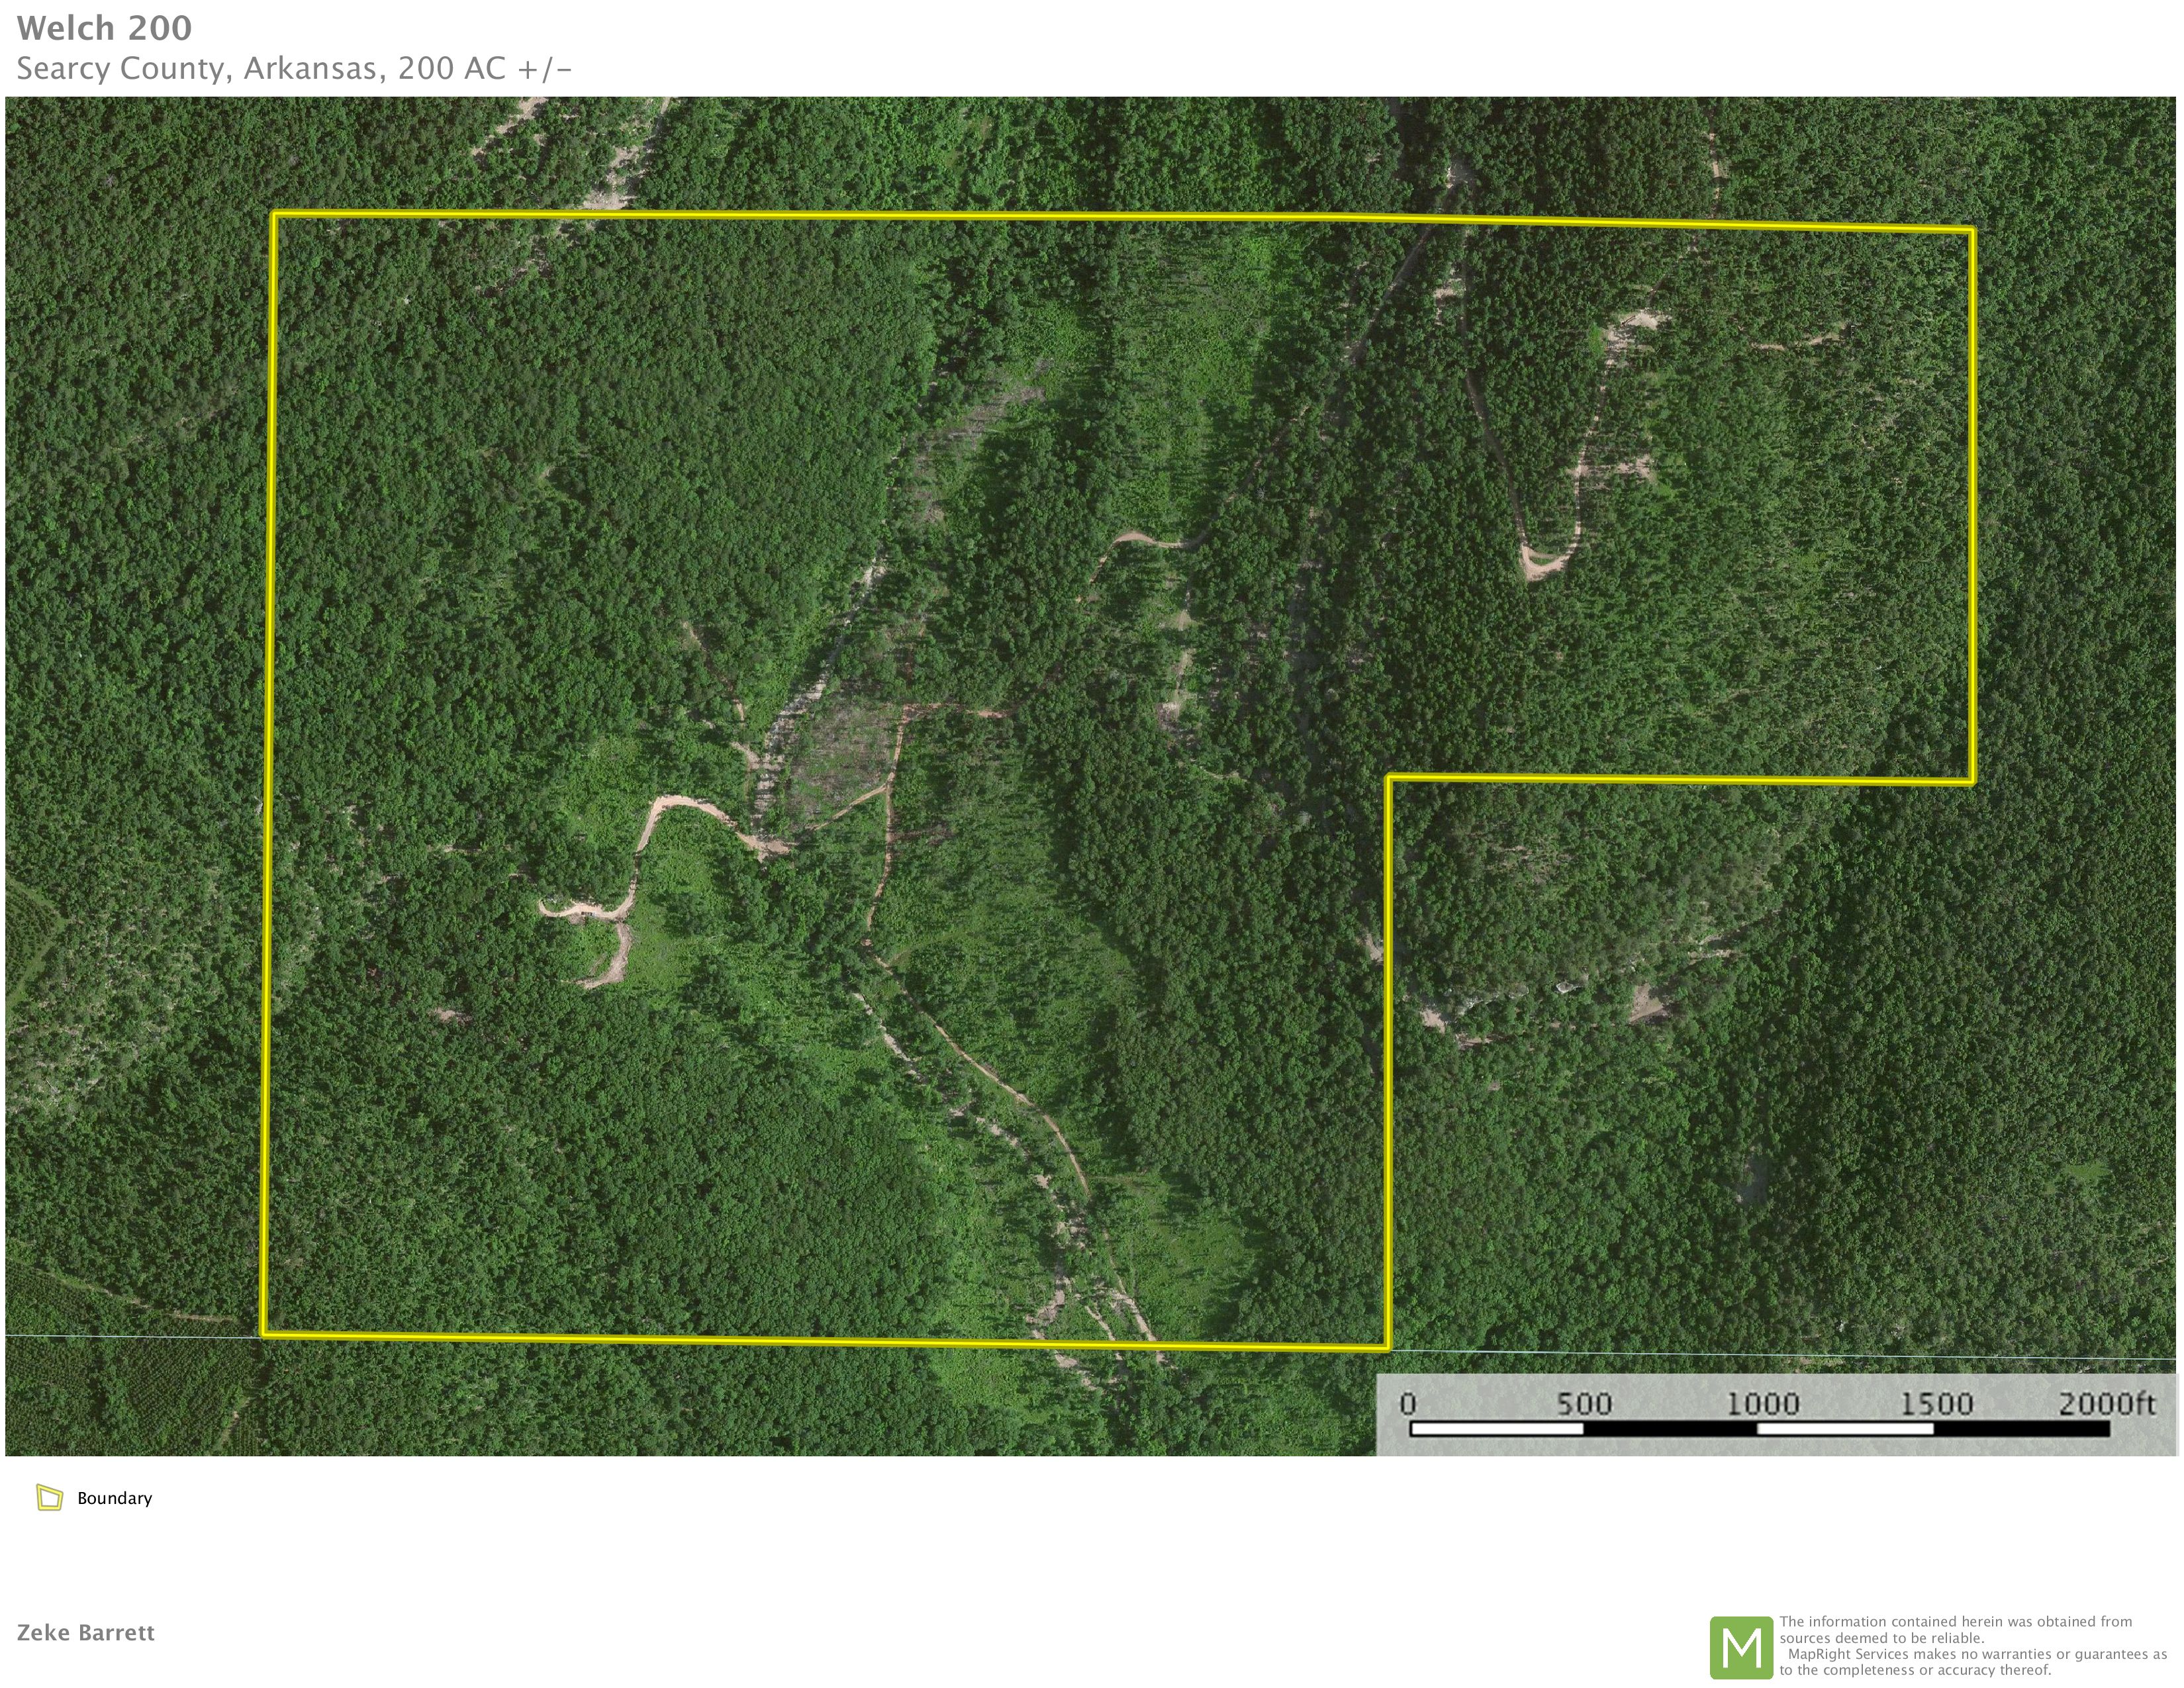The height and width of the screenshot is (1688, 2184).
Task: Click the 0 mark on scale bar
Action: coord(1408,1404)
